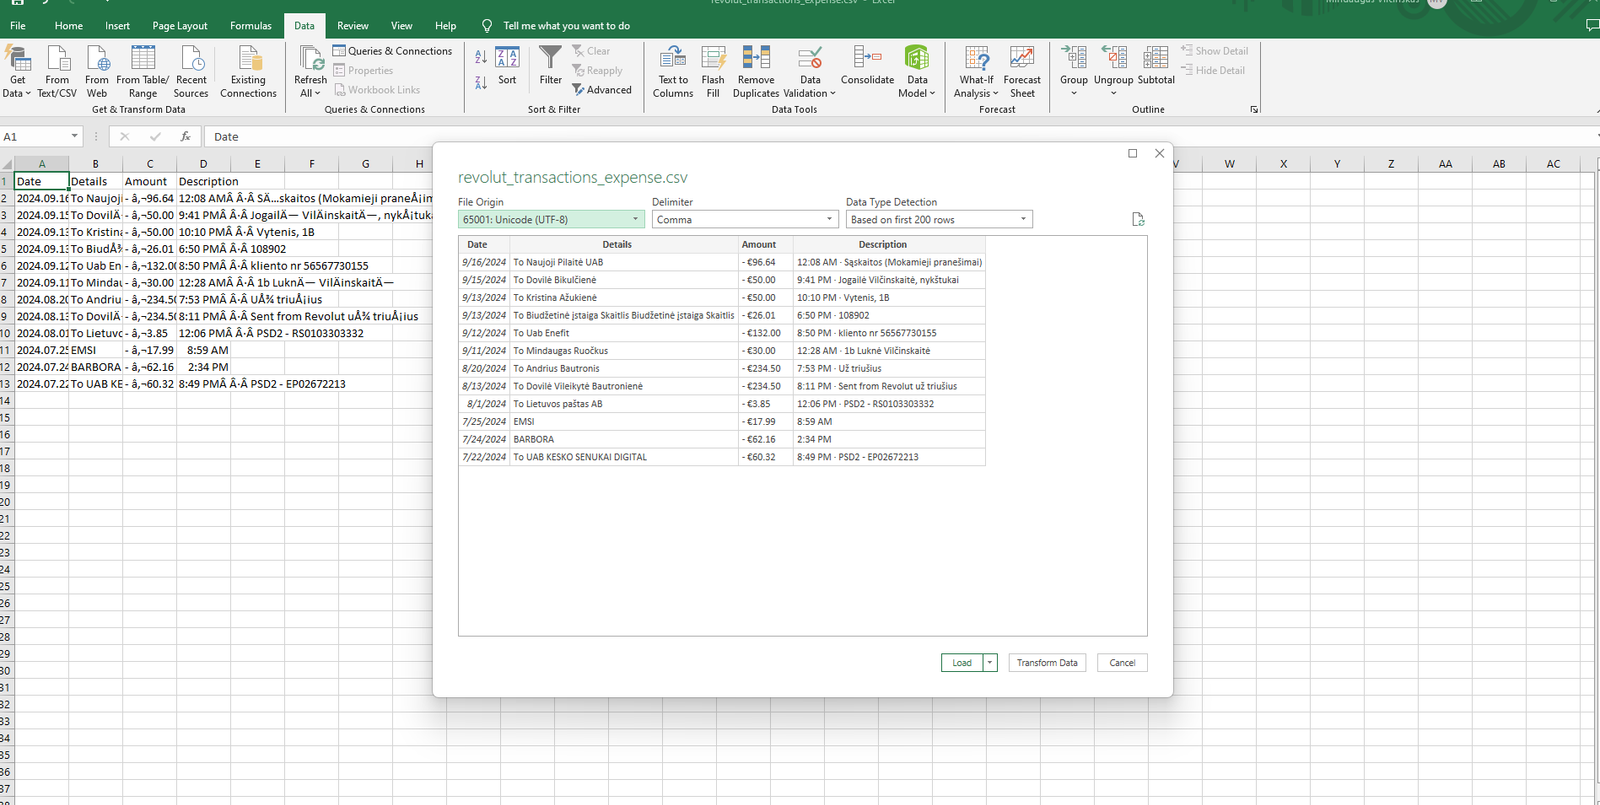Open Consolidate tool
Viewport: 1600px width, 805px height.
(867, 66)
